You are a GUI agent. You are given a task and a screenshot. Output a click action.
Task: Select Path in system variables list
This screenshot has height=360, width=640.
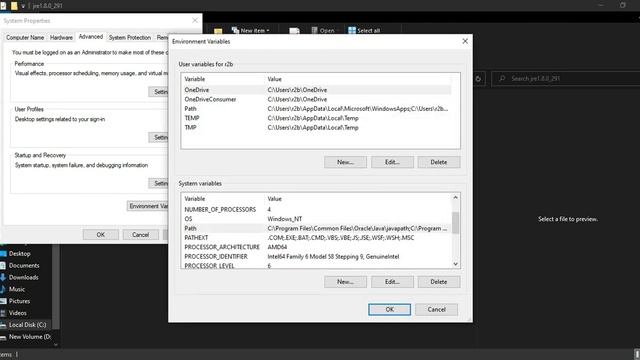[x=317, y=228]
